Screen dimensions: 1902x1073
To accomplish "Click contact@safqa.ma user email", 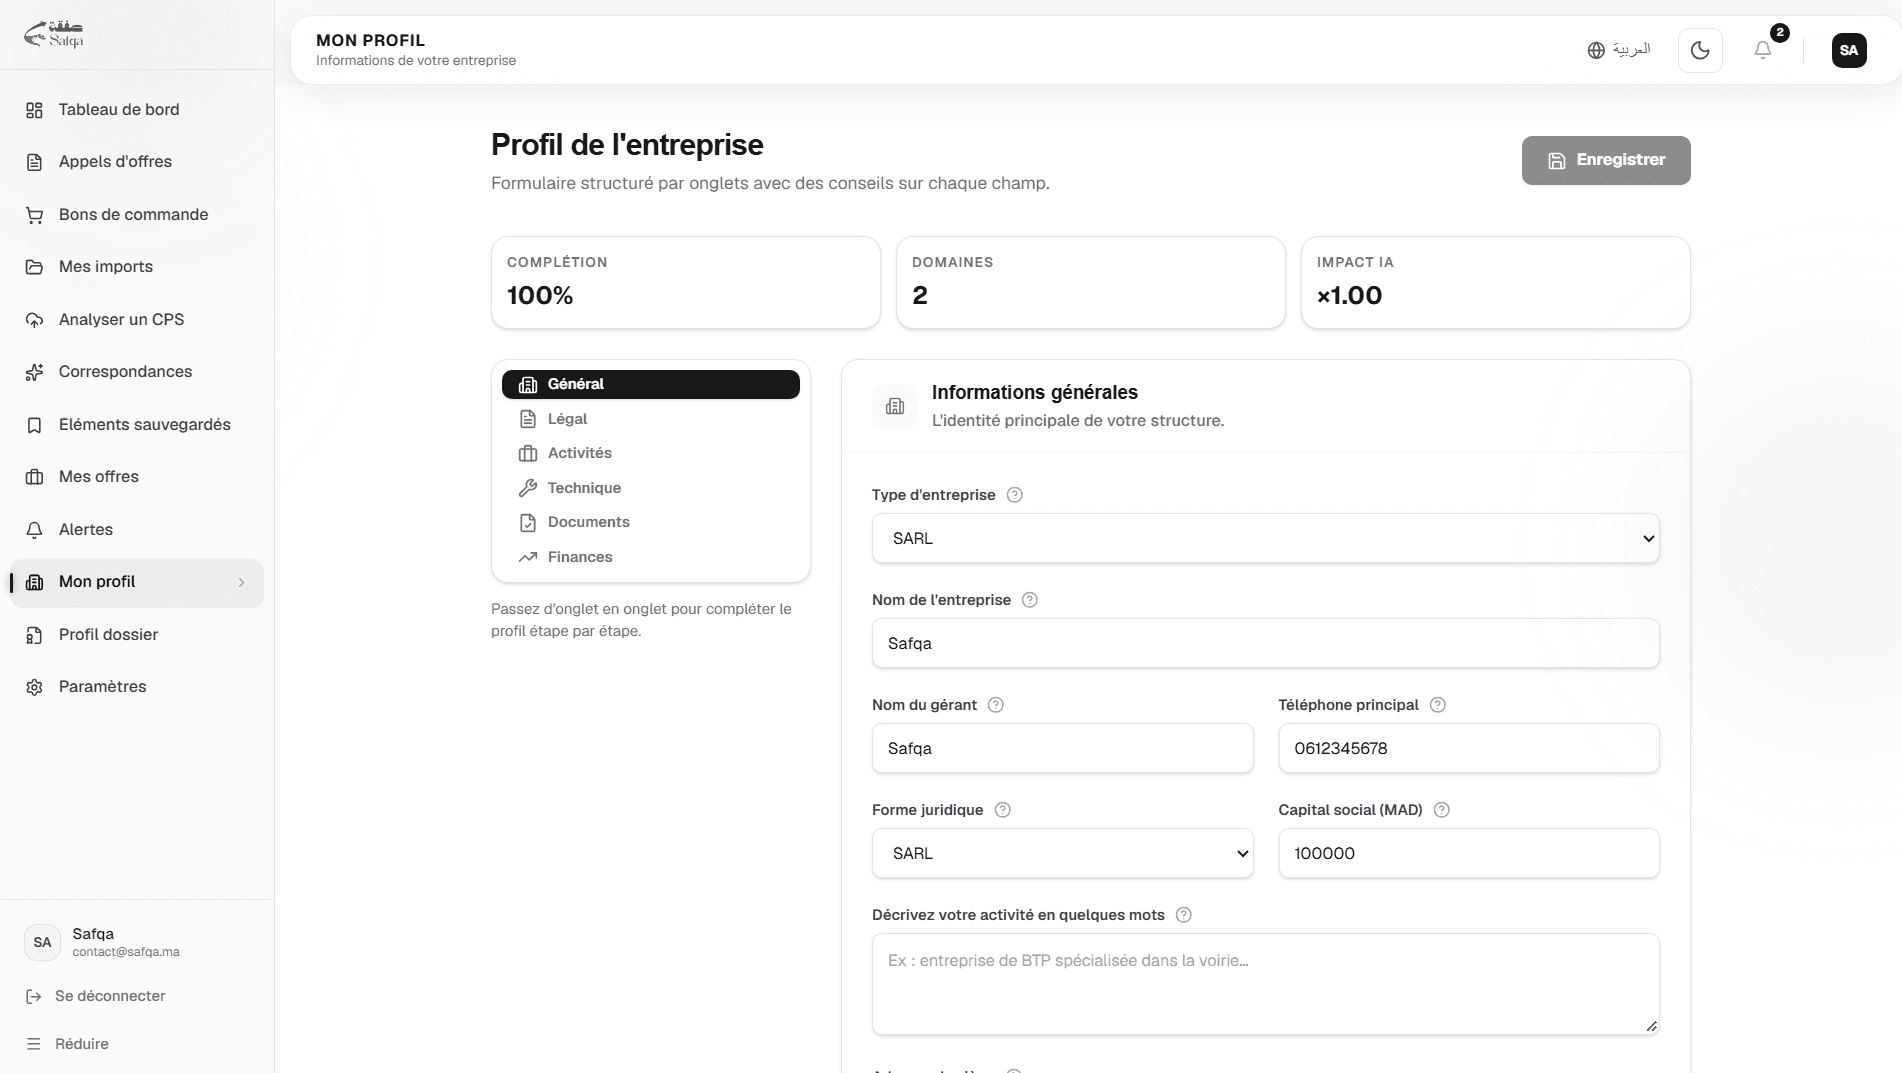I will click(x=126, y=952).
